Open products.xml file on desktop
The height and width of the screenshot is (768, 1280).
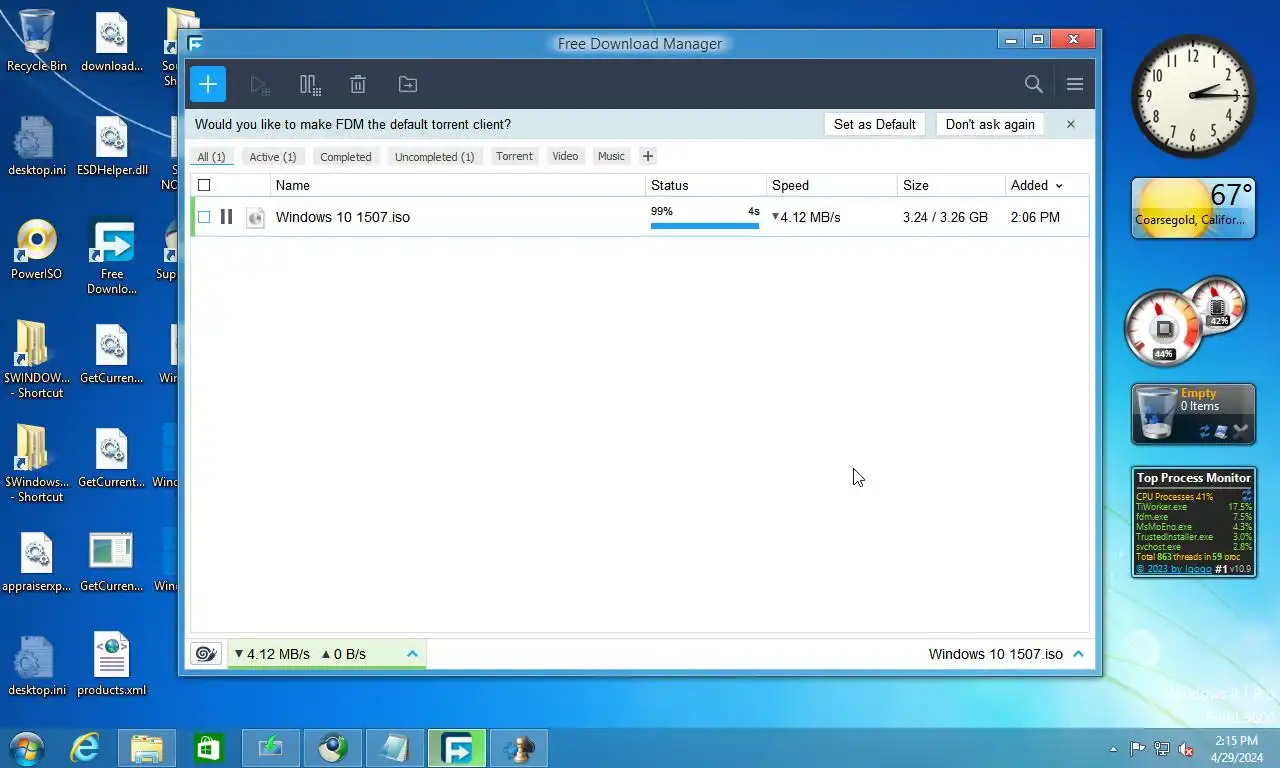112,664
